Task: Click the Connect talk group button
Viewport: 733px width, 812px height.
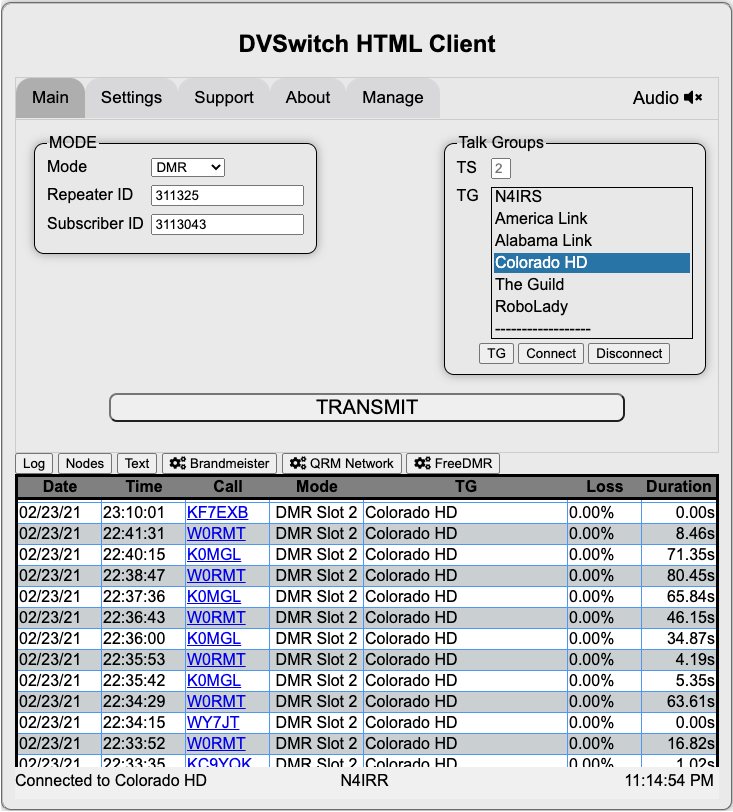Action: (551, 353)
